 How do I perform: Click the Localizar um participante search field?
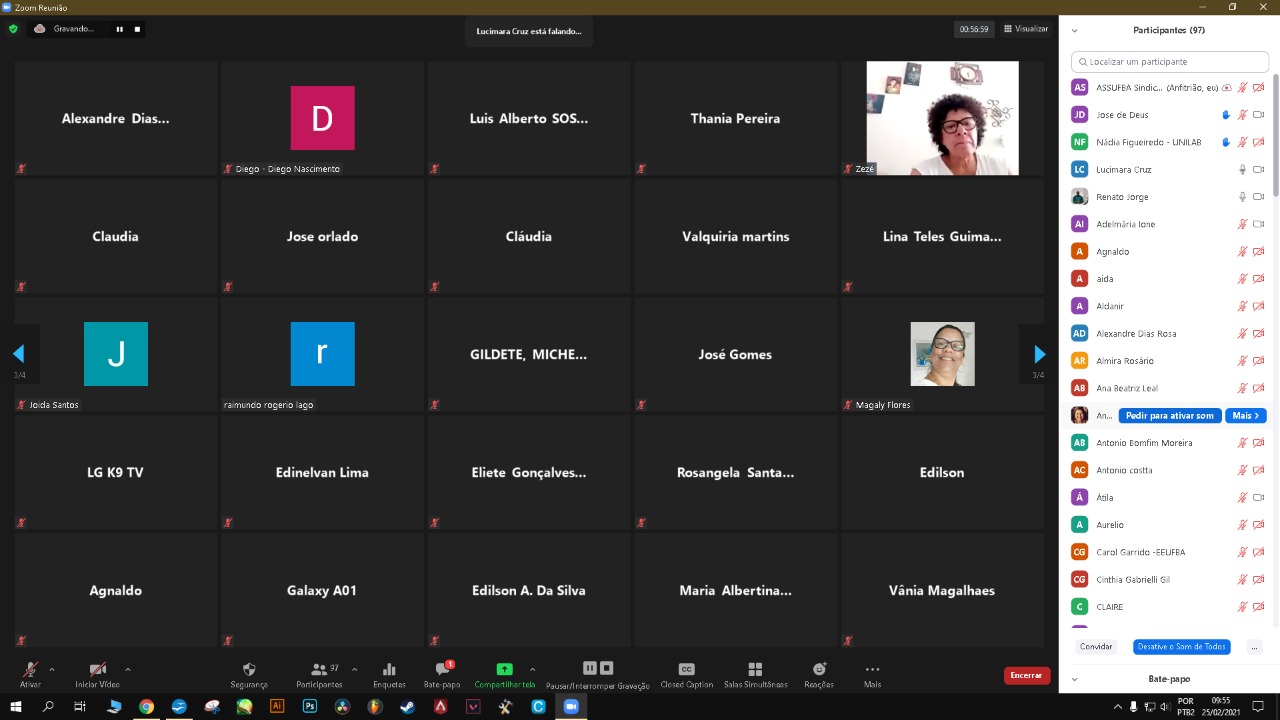pos(1170,62)
